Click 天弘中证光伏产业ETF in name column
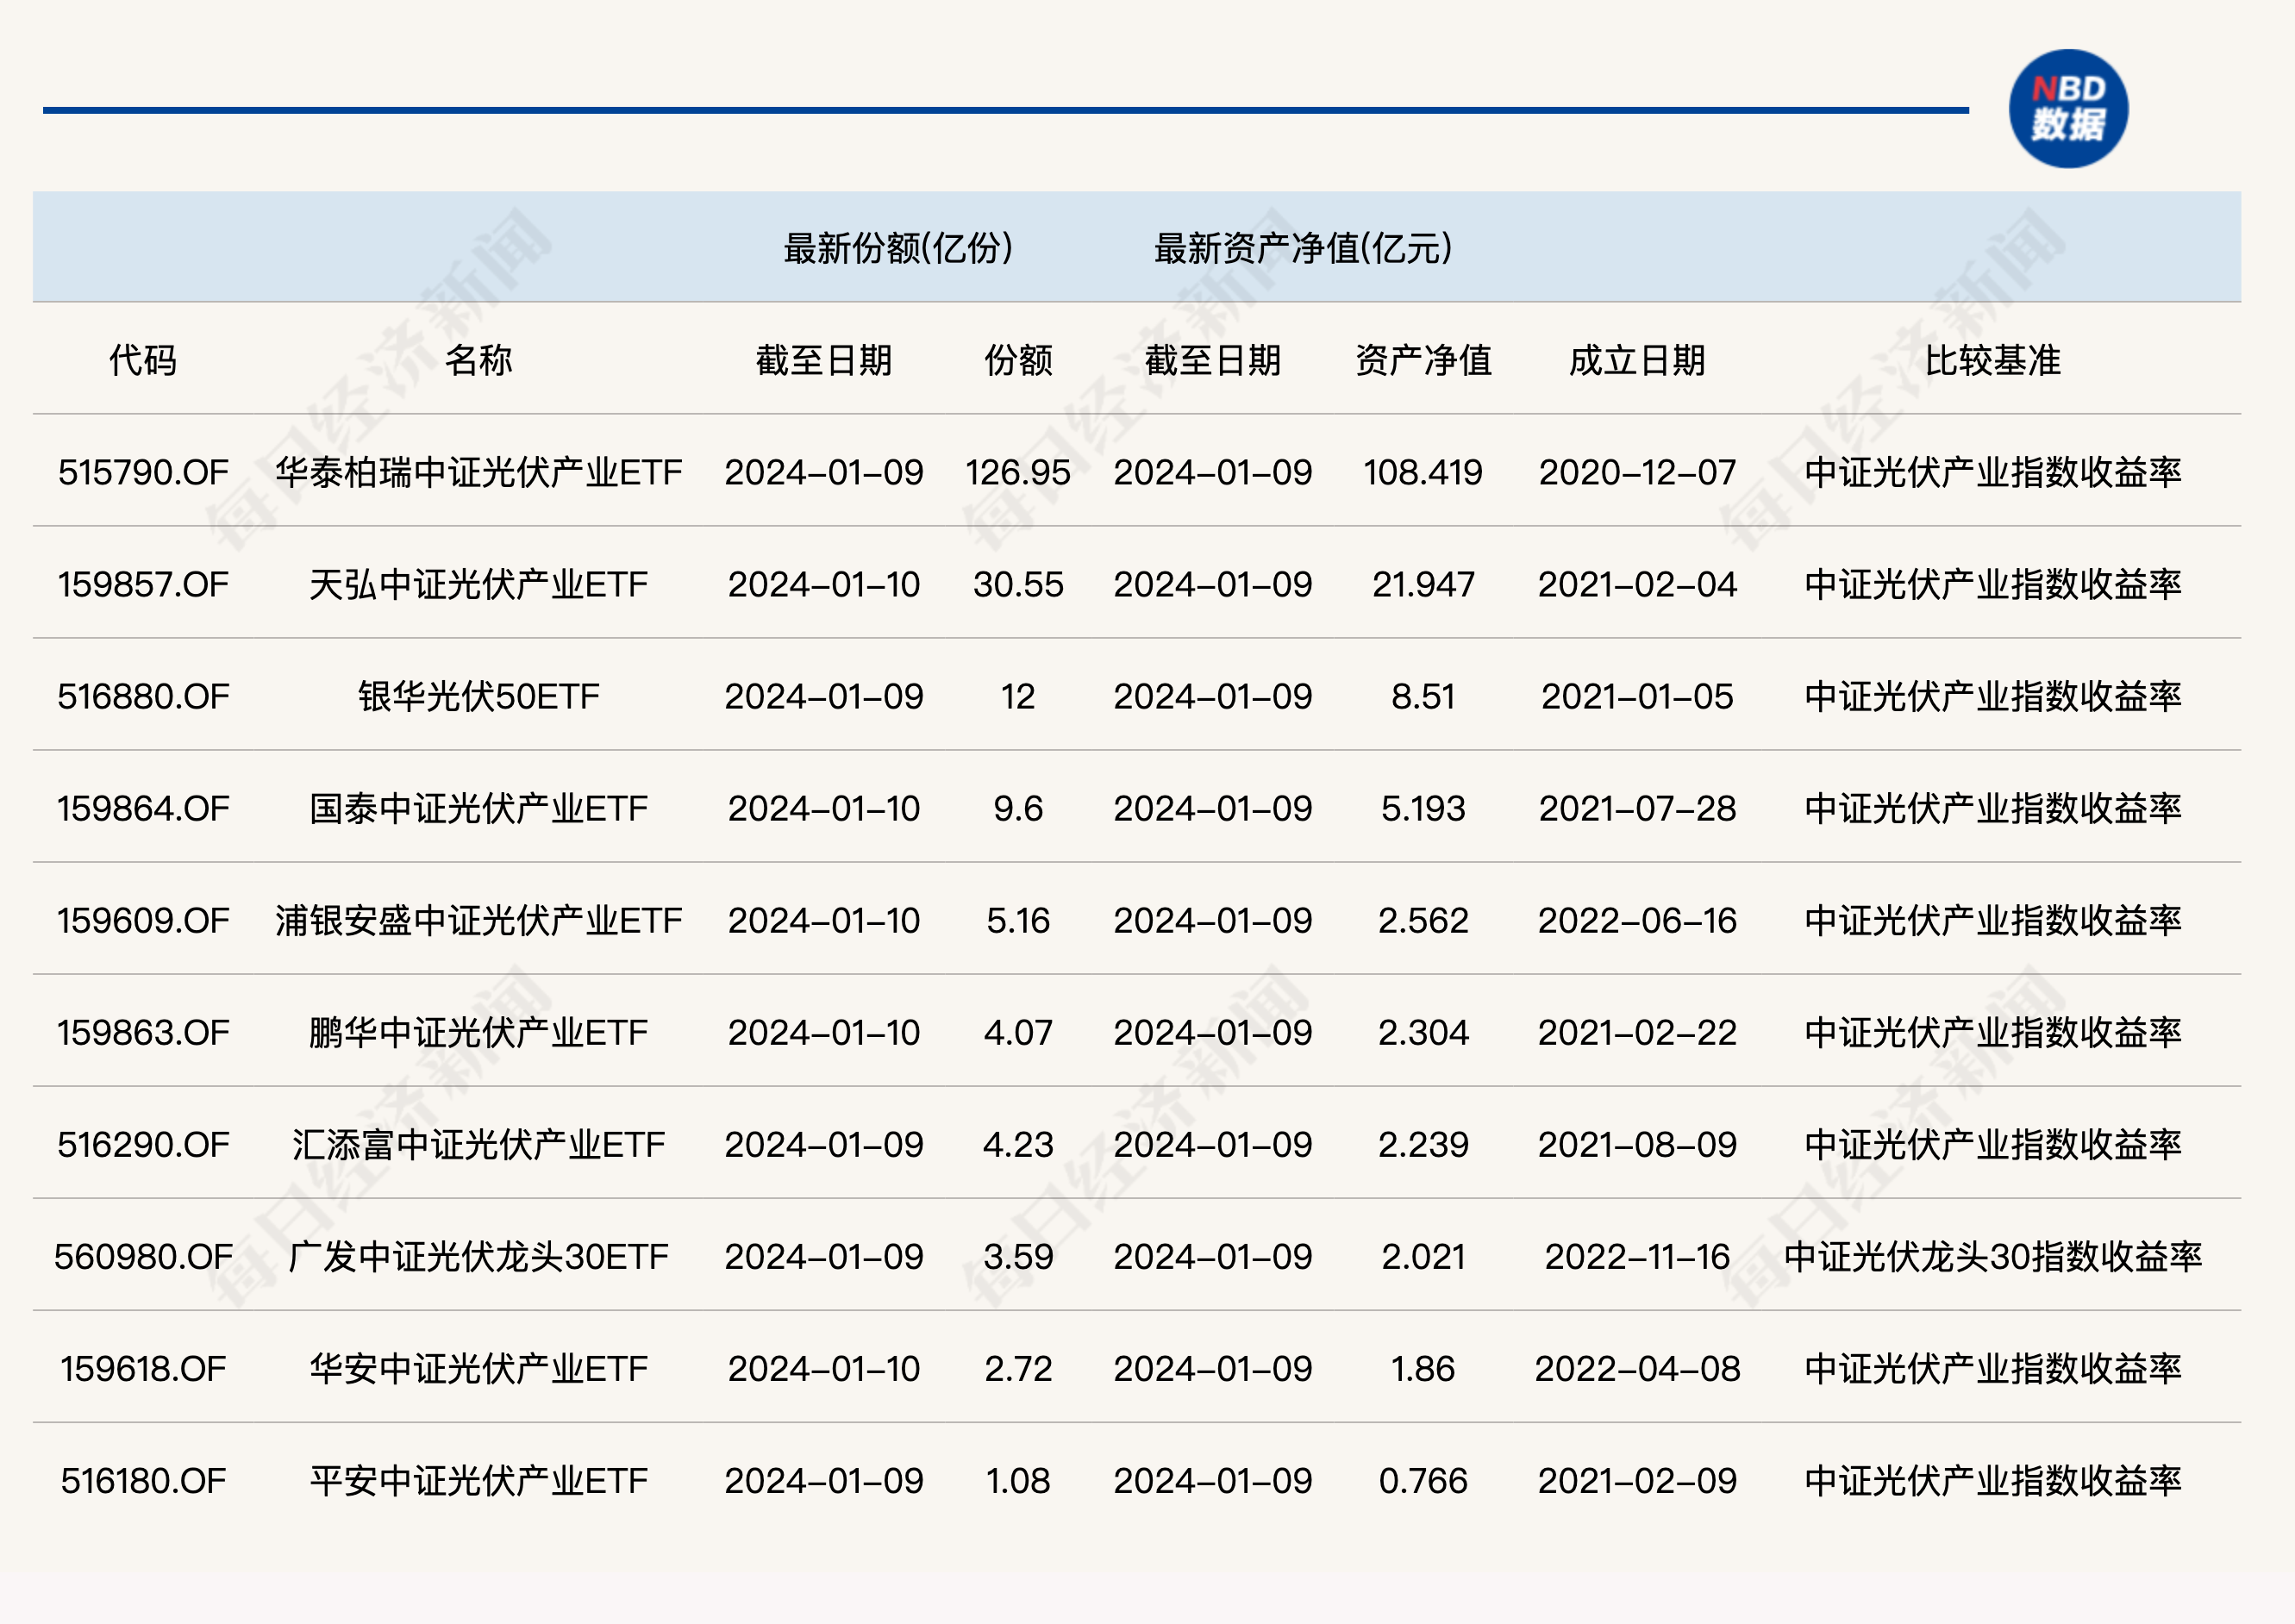 pos(478,584)
